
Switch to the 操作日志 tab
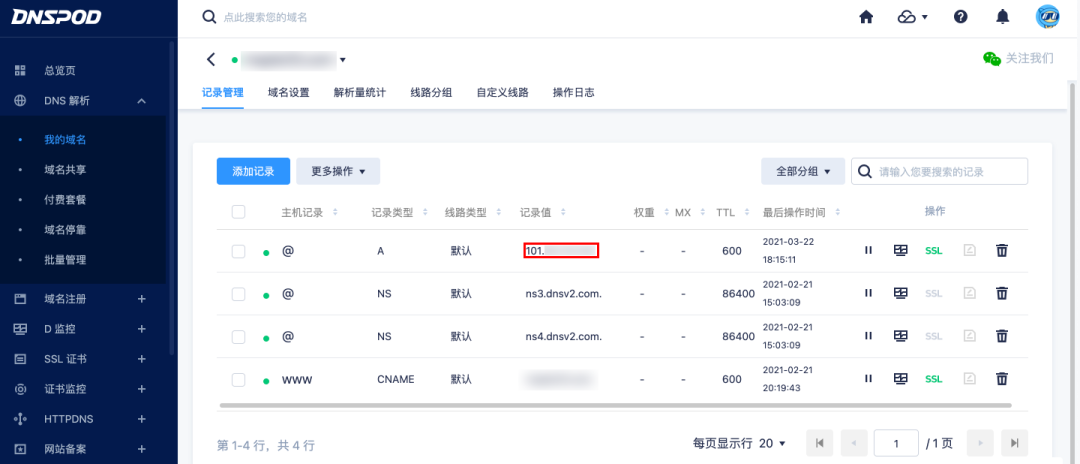tap(574, 92)
